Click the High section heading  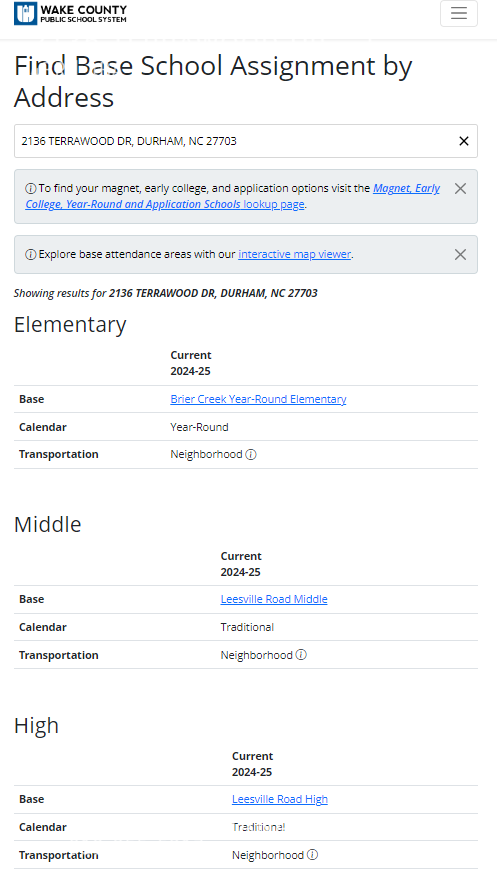click(x=36, y=725)
